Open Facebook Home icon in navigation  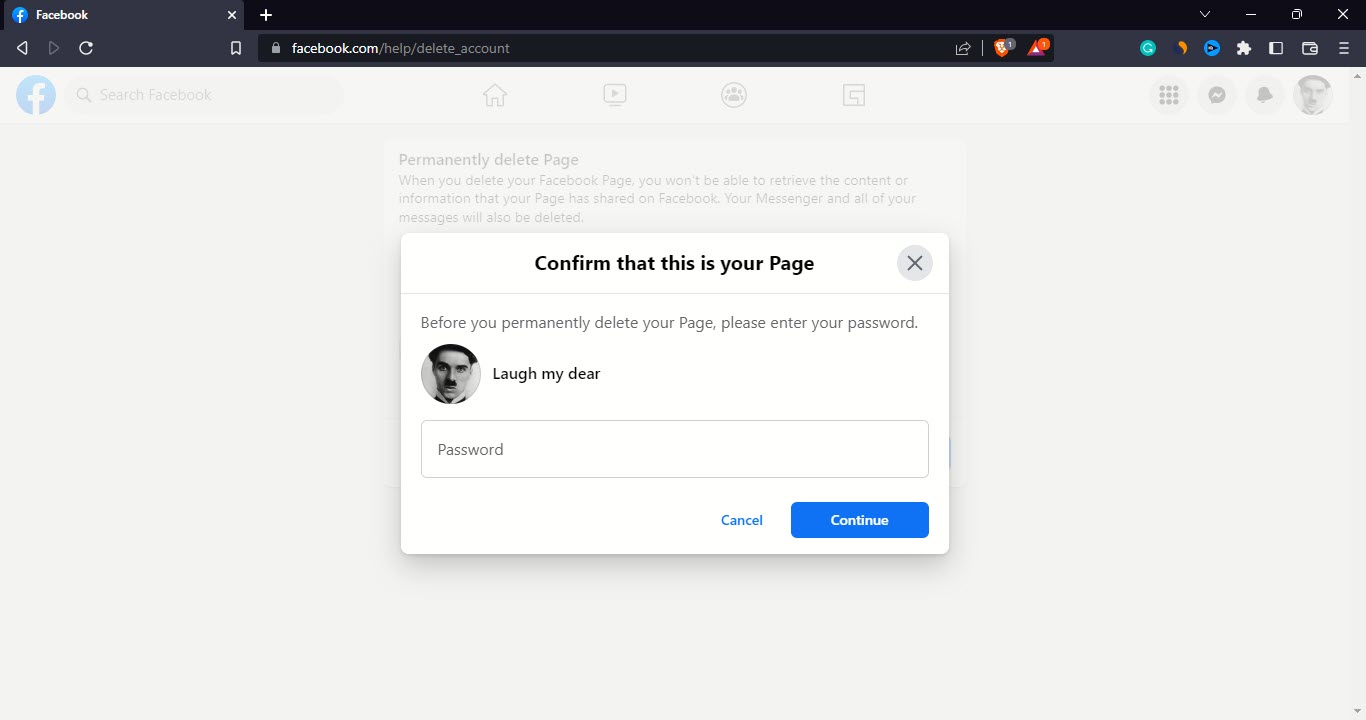pos(495,95)
